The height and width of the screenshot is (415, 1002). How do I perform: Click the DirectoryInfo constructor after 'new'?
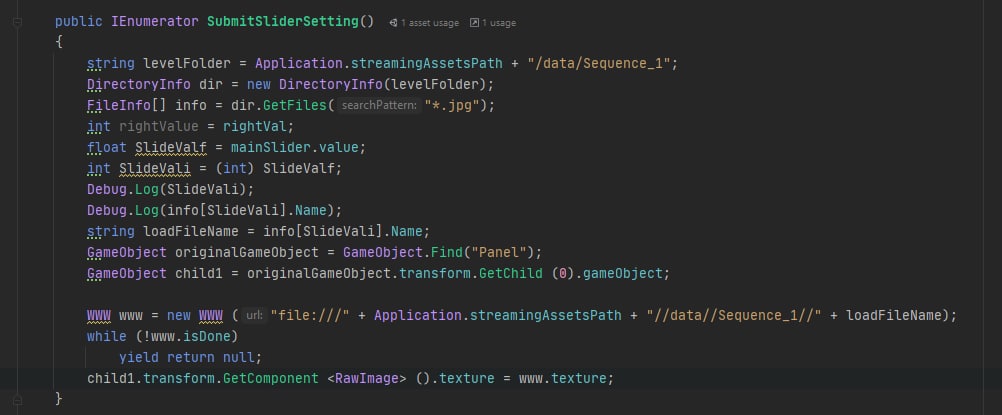[330, 84]
